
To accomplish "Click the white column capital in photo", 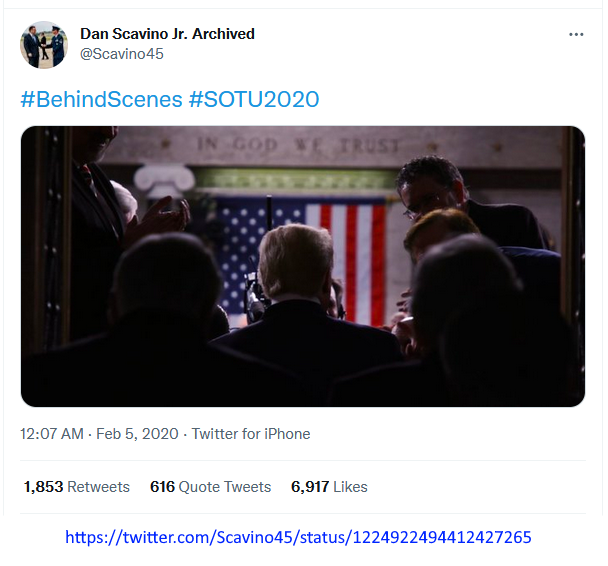I will click(x=163, y=180).
